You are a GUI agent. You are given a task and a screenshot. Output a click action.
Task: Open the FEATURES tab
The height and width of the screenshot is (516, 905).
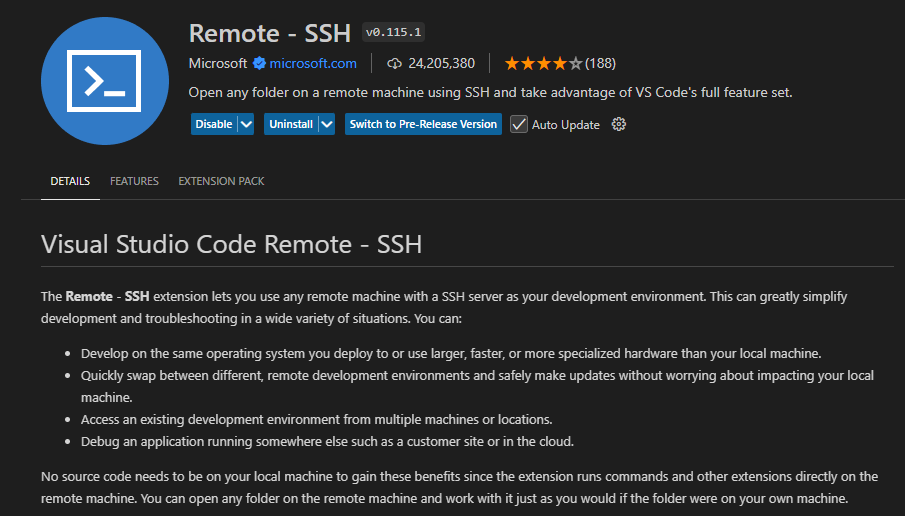134,181
